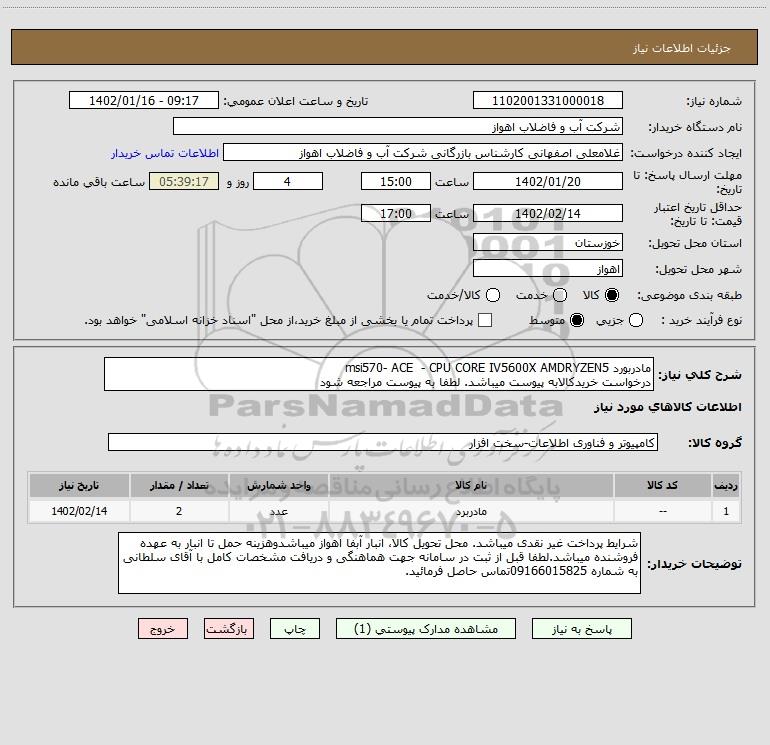Click the response deadline date 1402/01/20
This screenshot has height=745, width=770.
[548, 181]
